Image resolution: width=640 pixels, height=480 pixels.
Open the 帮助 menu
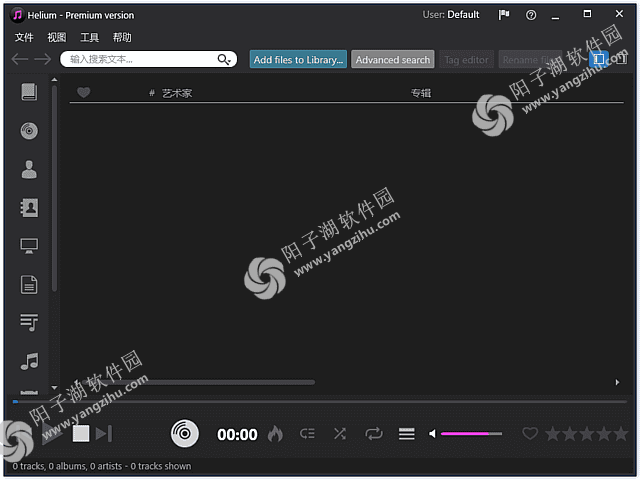coord(122,38)
